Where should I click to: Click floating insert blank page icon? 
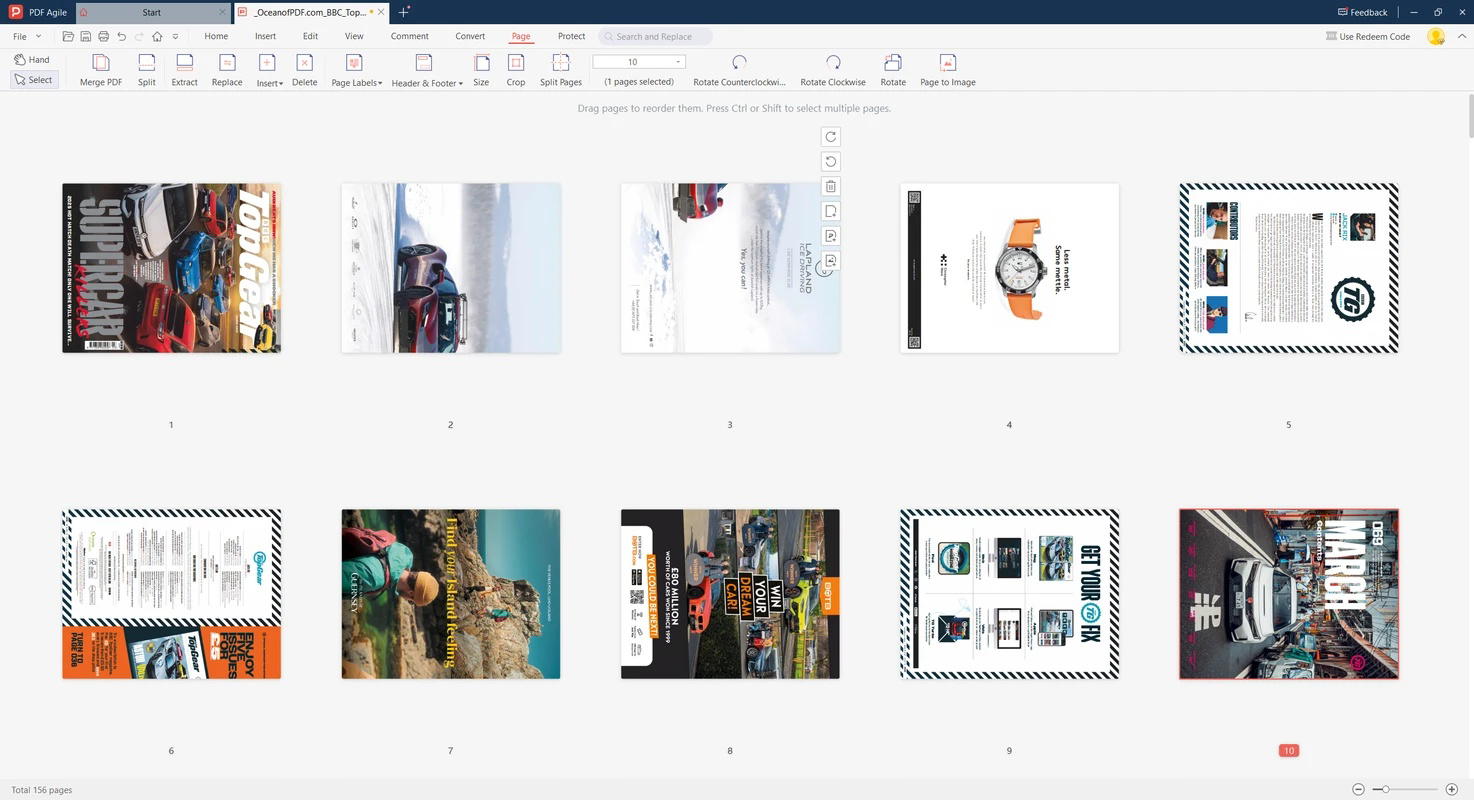[830, 211]
